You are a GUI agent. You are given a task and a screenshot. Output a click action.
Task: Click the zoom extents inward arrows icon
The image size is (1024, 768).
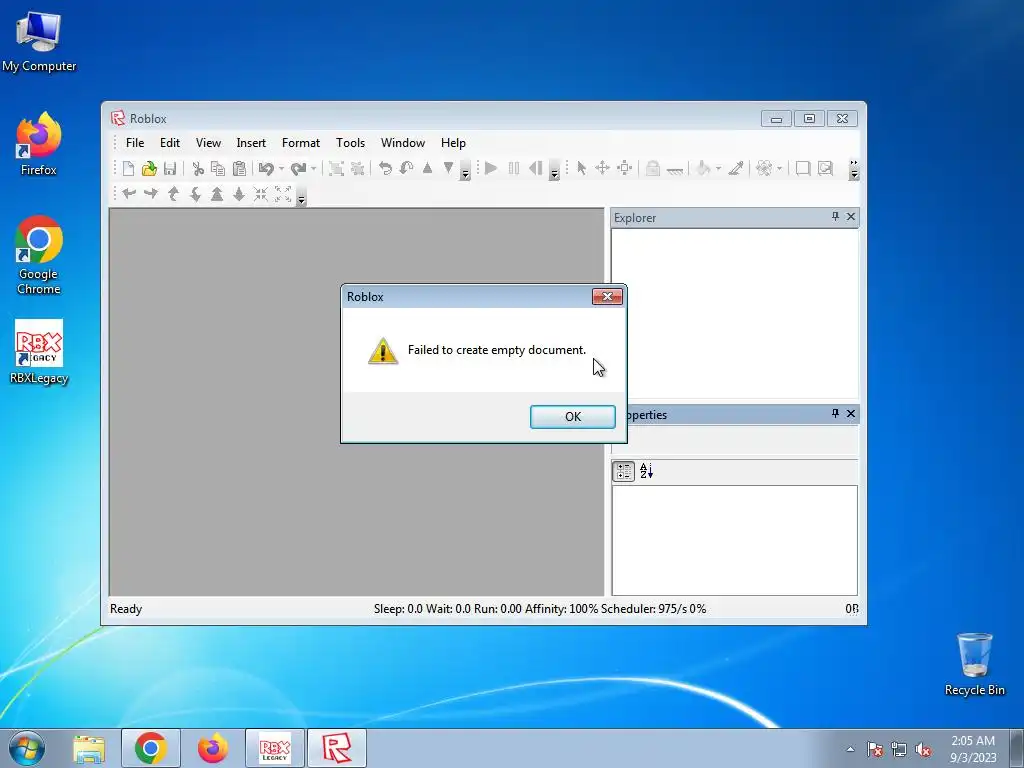tap(261, 193)
